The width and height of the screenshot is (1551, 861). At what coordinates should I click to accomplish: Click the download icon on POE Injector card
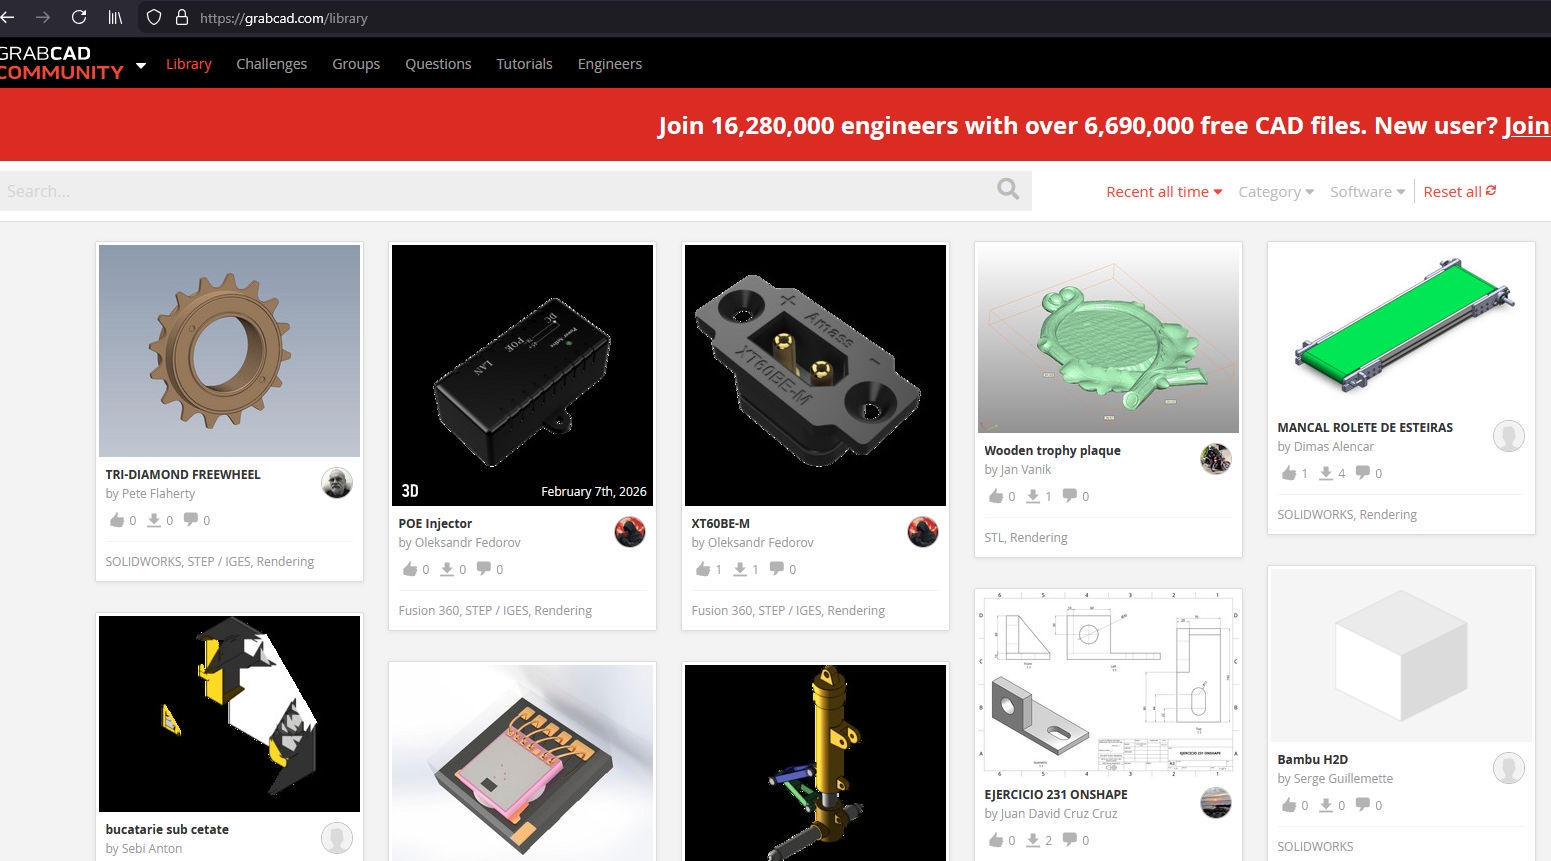point(447,569)
